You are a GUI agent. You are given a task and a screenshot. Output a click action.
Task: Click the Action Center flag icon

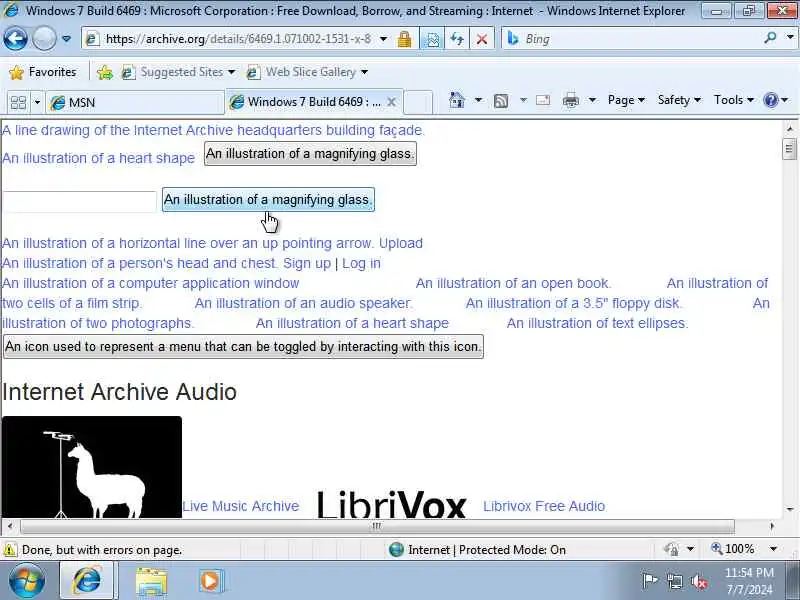(650, 581)
